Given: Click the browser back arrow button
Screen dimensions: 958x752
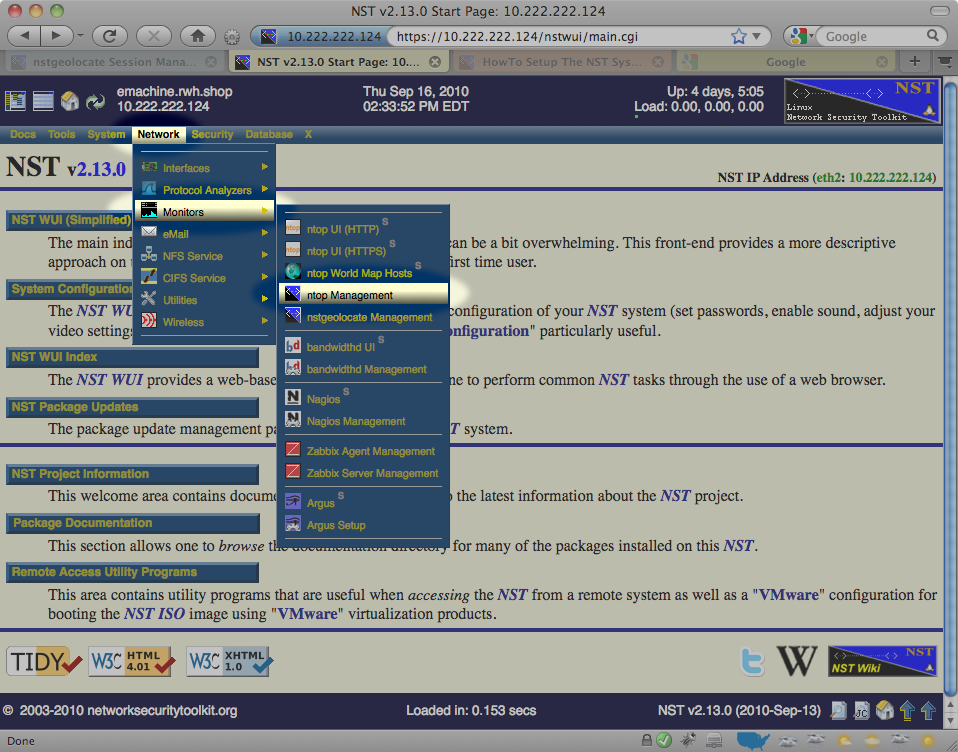Looking at the screenshot, I should 24,36.
